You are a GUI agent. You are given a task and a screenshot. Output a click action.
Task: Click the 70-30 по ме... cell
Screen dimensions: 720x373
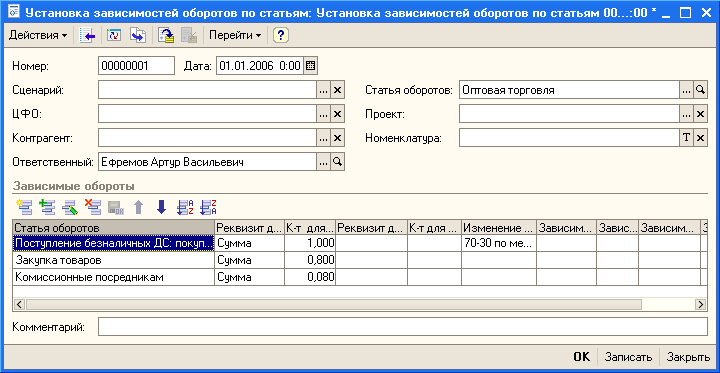[x=499, y=243]
